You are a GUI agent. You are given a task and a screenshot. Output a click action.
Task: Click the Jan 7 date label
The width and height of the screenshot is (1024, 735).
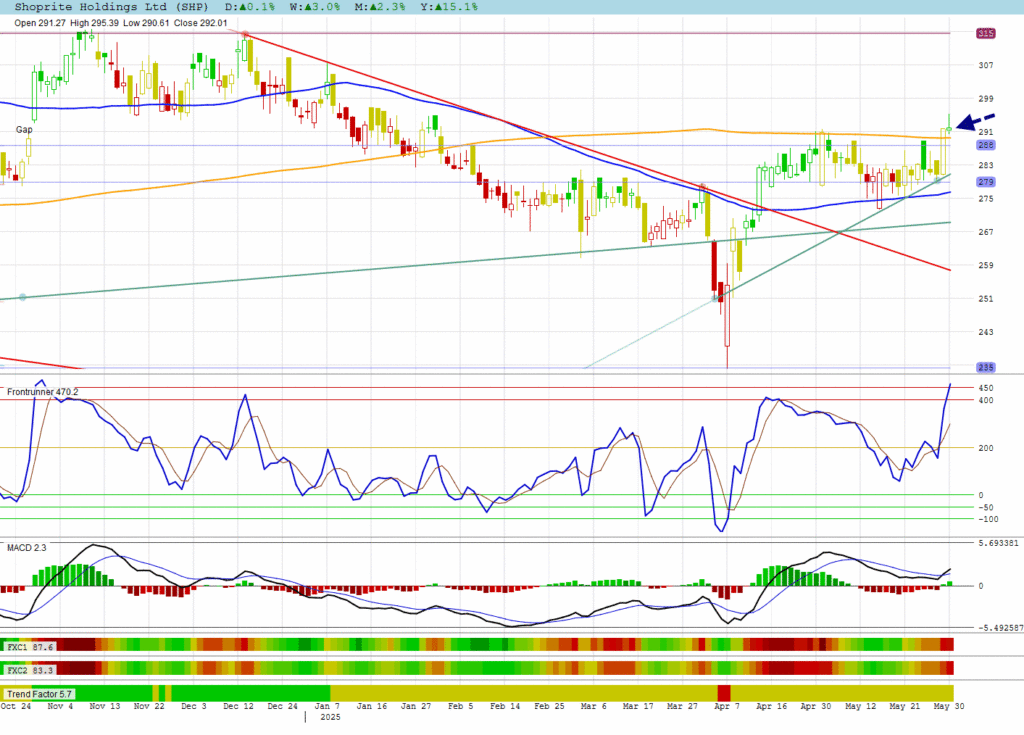[x=327, y=706]
